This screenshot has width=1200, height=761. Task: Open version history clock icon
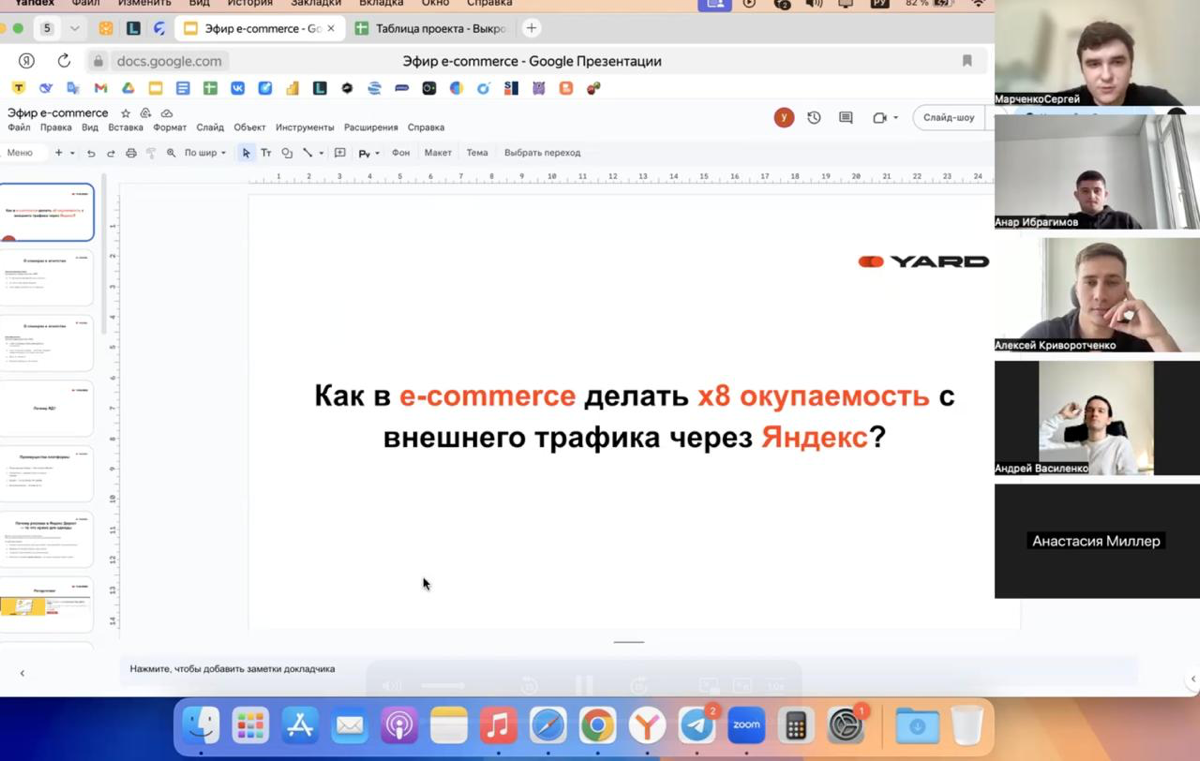814,117
